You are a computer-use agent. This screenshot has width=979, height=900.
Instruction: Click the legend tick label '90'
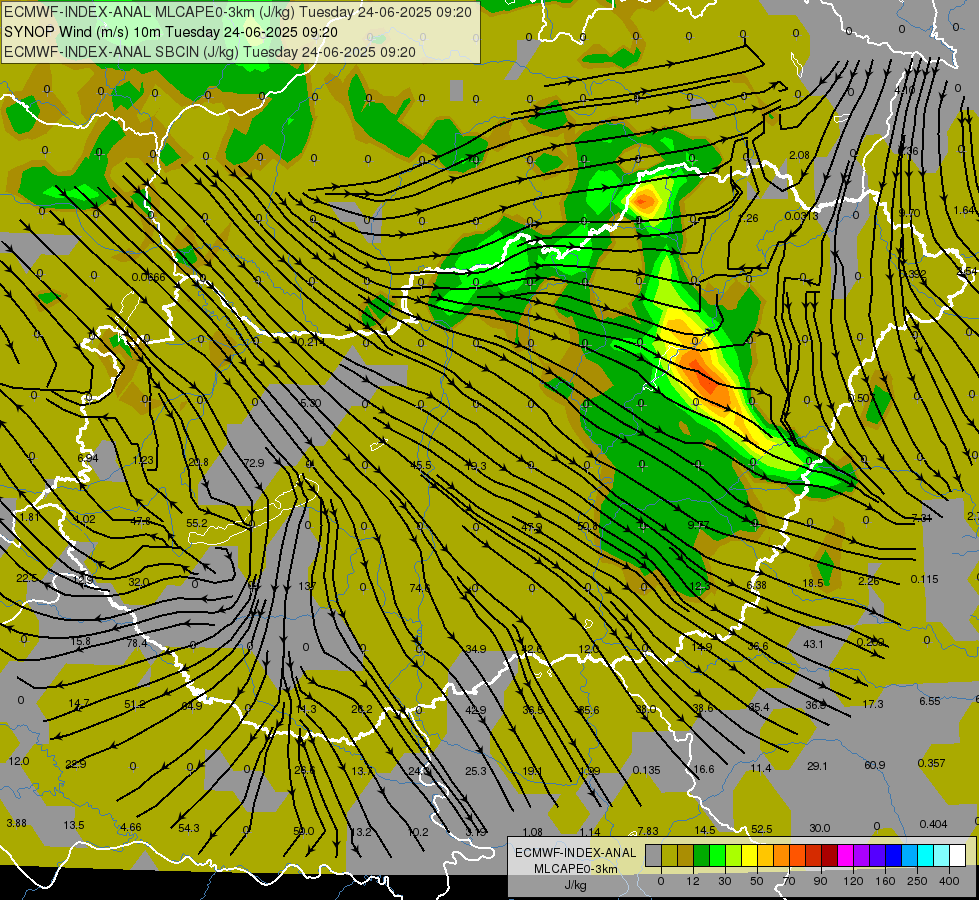820,881
